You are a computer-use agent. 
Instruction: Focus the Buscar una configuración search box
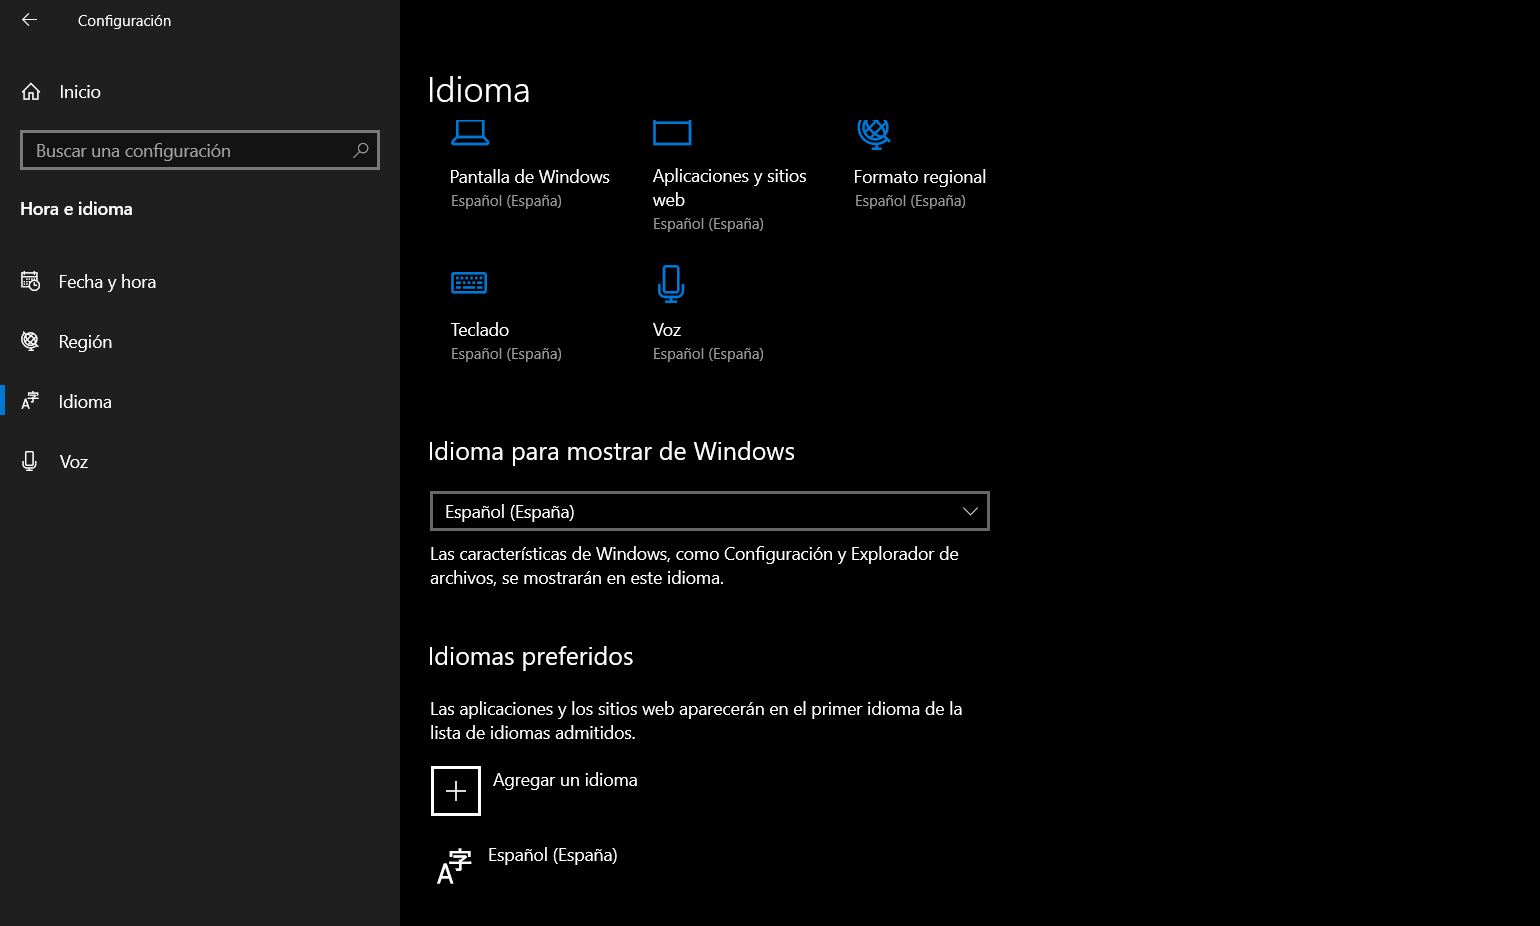point(200,150)
